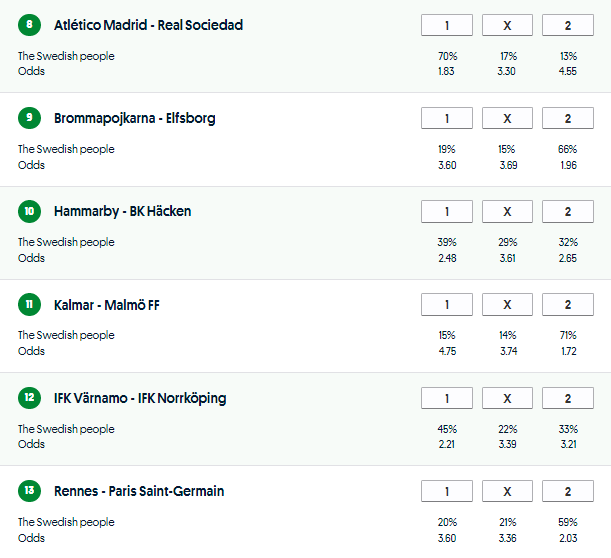Open the Hammarby - BK Häcken match title
The image size is (611, 558).
point(123,211)
